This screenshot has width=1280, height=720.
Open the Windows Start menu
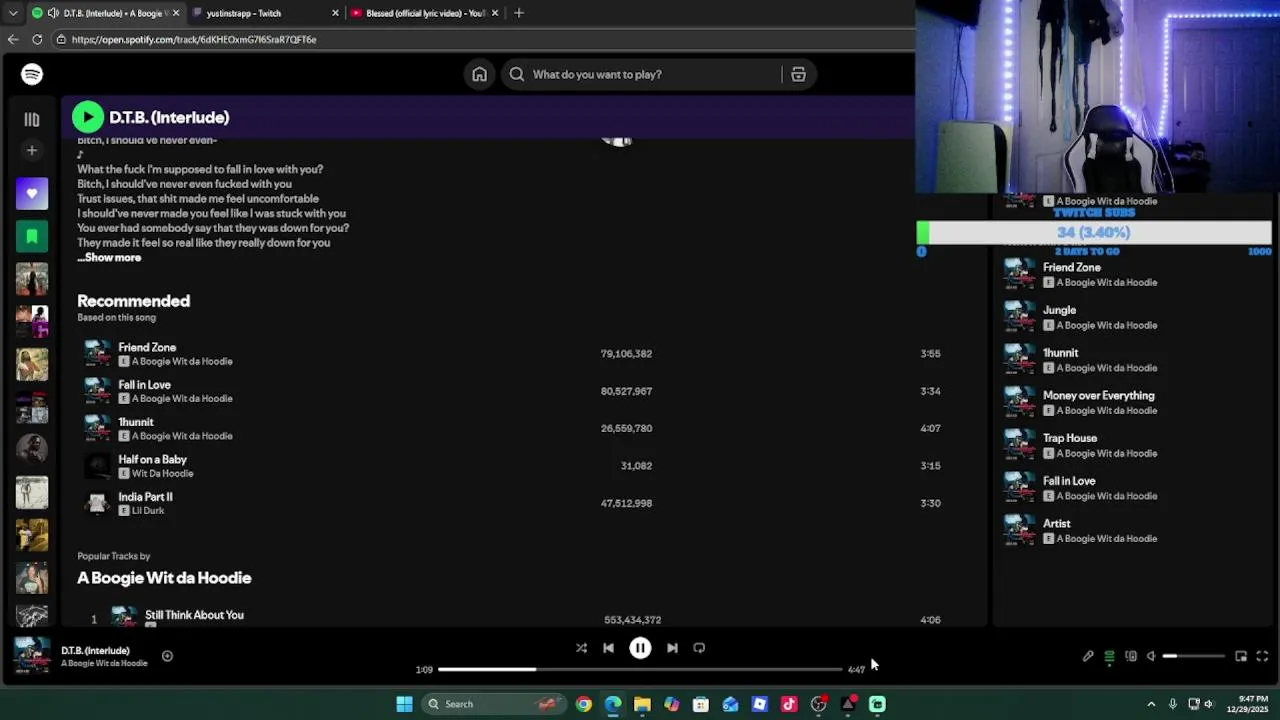coord(404,704)
